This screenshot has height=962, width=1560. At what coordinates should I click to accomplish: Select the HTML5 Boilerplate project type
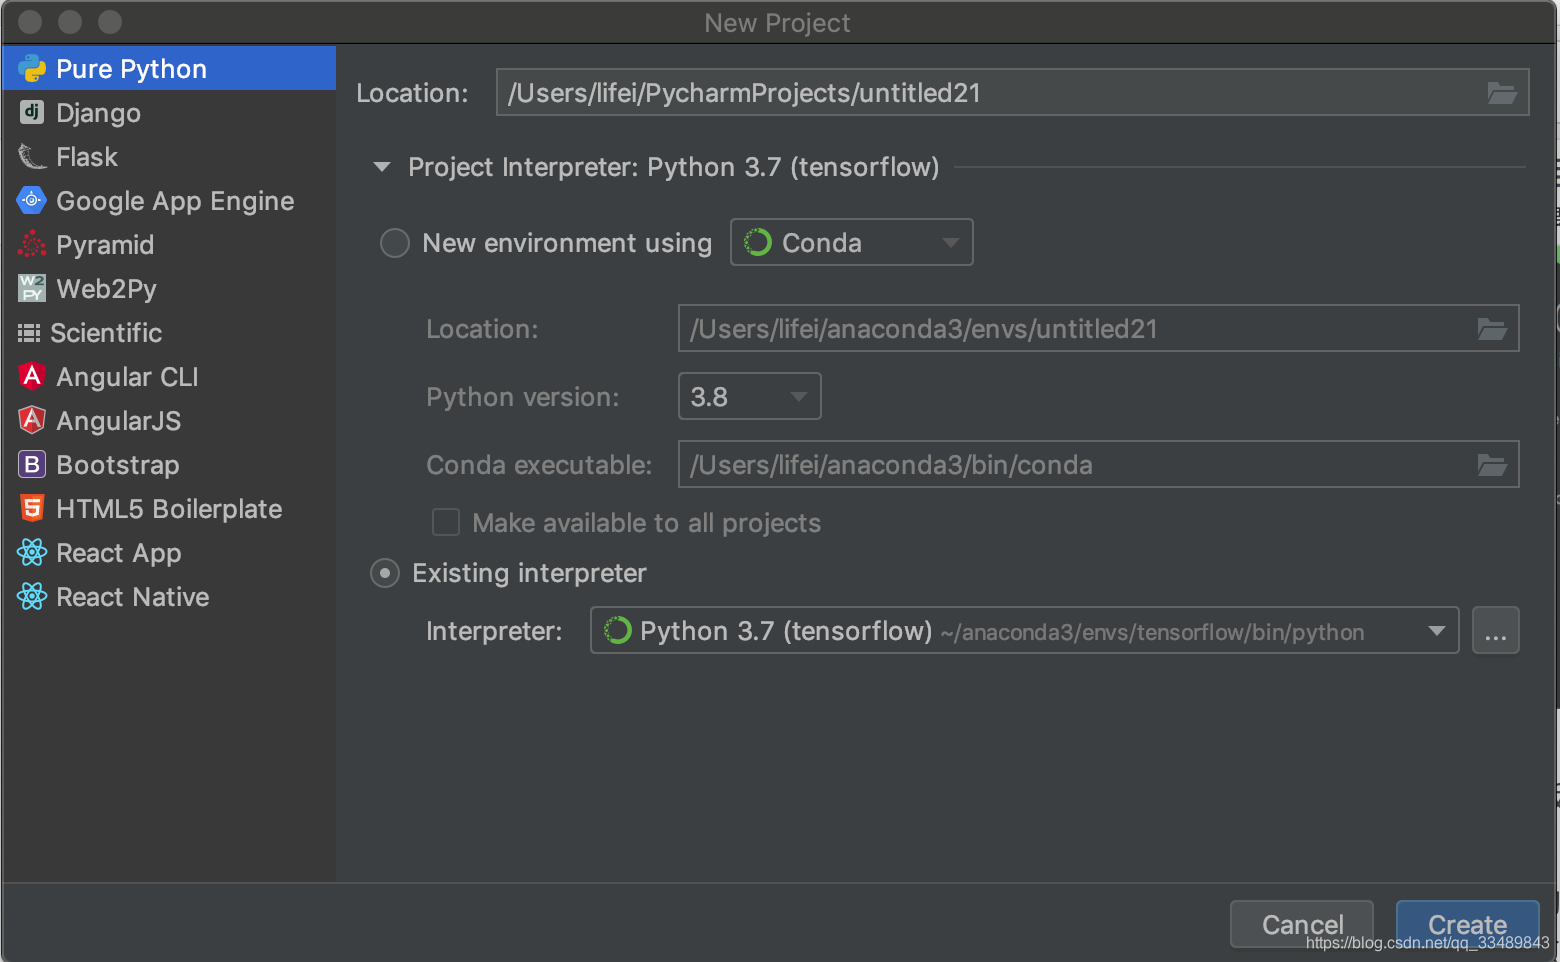(168, 508)
